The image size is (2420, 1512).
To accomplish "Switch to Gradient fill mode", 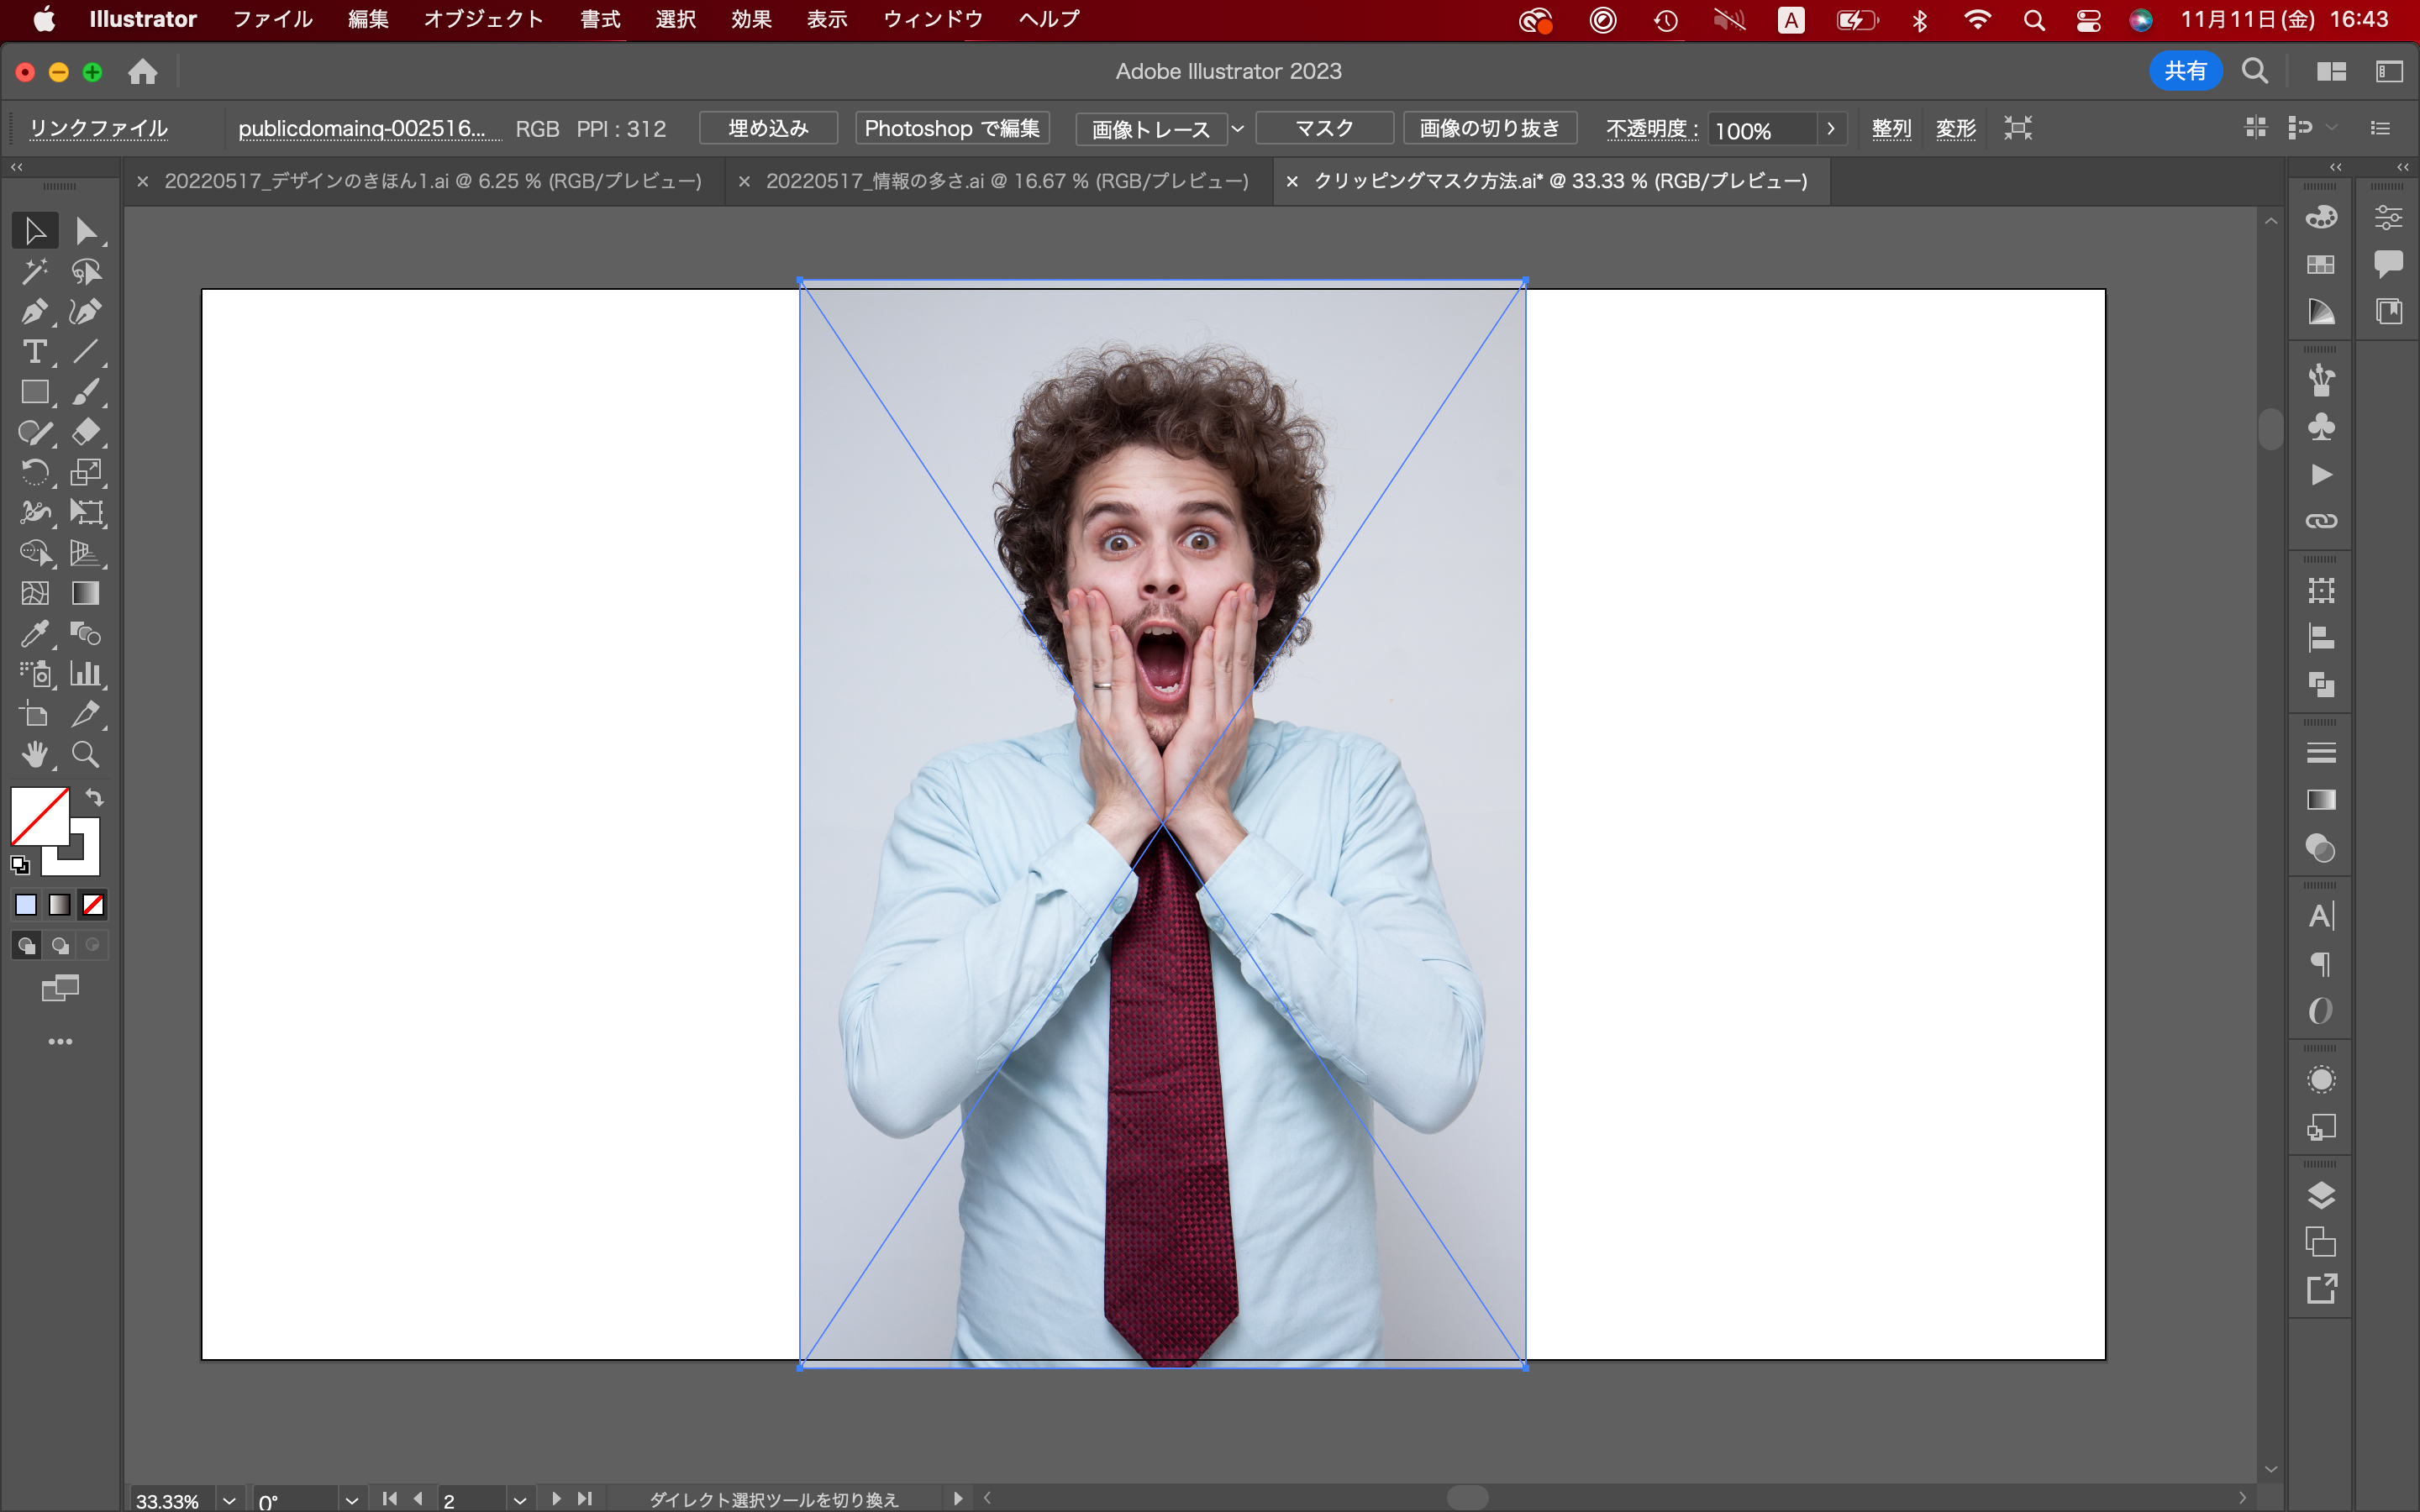I will 60,905.
